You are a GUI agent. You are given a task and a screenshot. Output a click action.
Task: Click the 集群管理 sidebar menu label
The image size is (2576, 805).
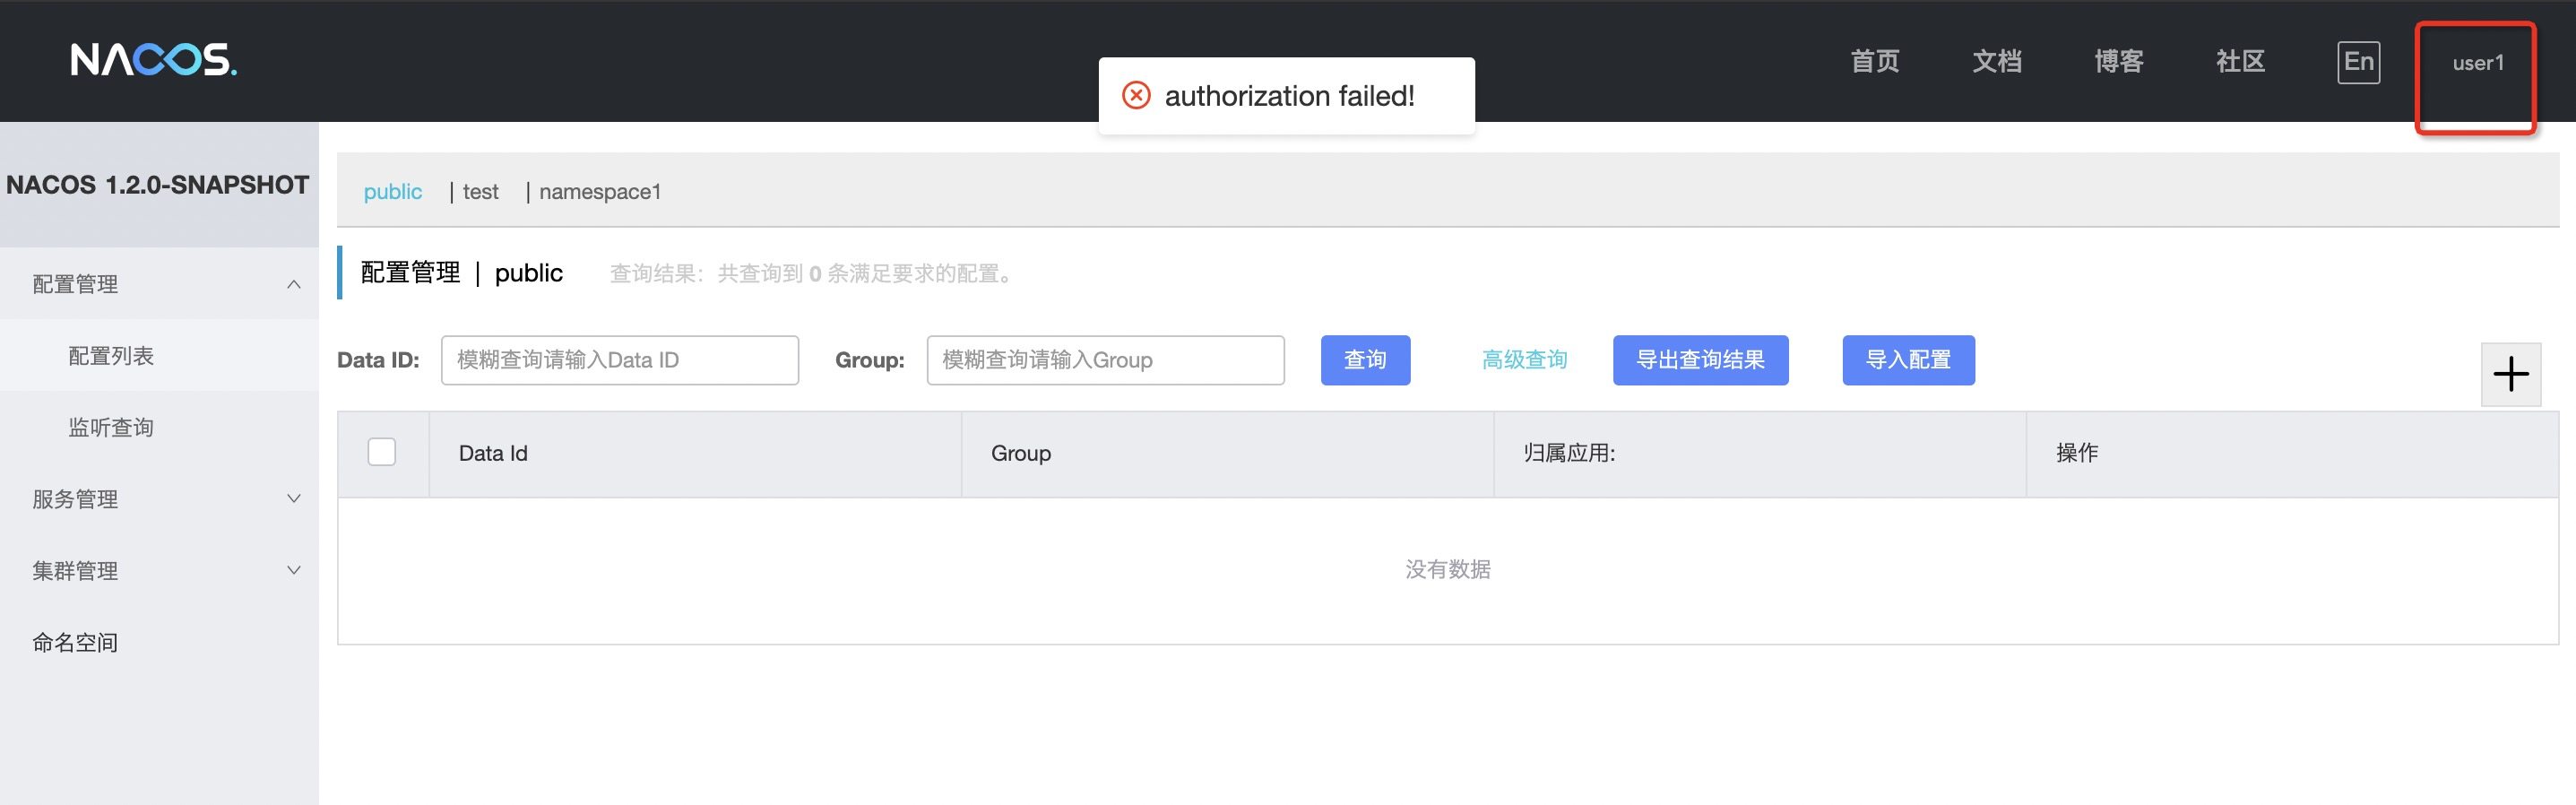tap(75, 570)
